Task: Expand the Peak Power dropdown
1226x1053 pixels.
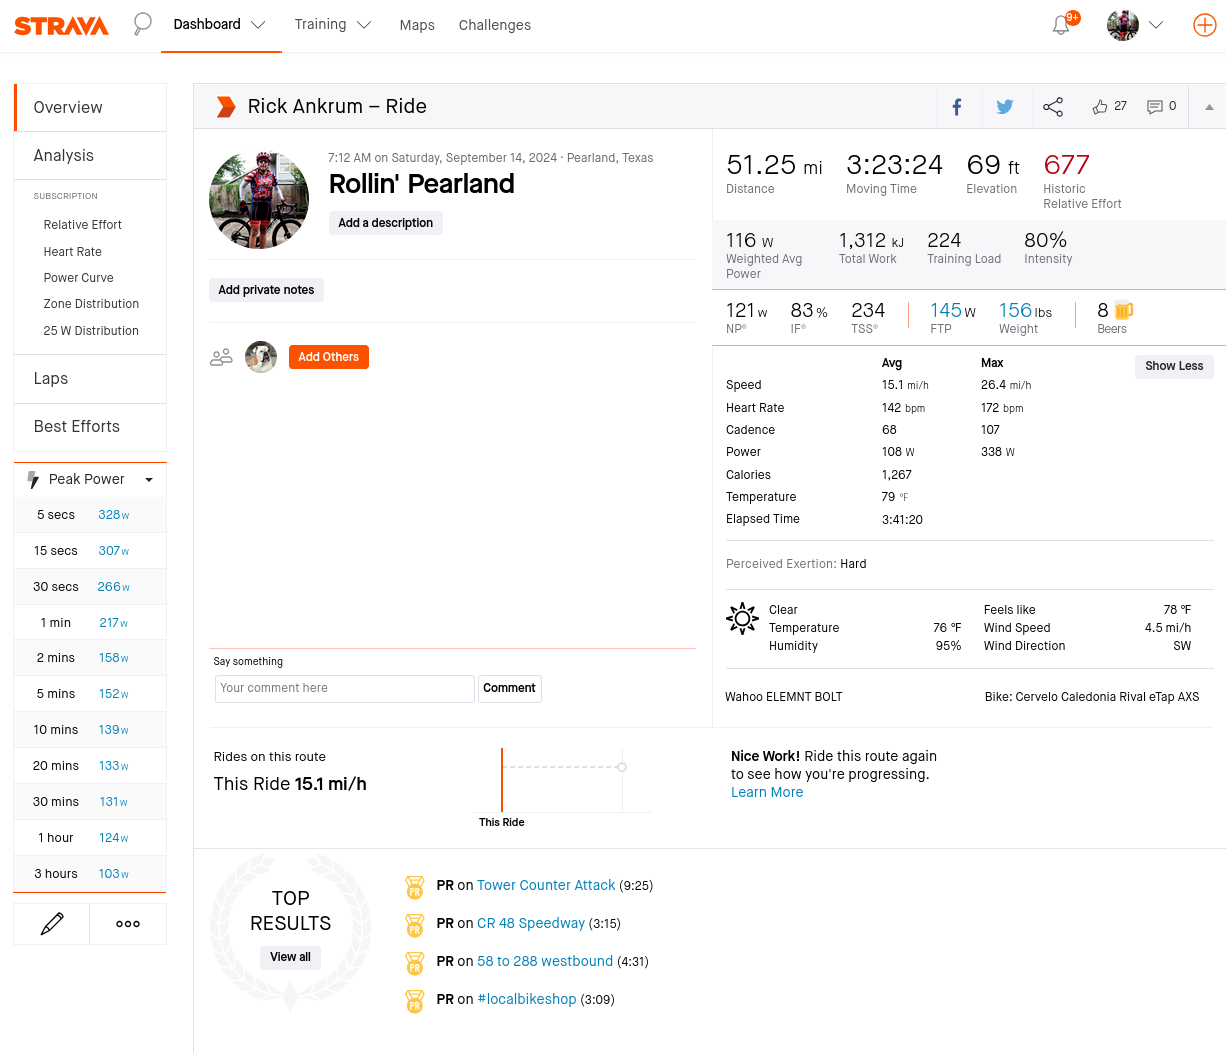Action: (x=149, y=480)
